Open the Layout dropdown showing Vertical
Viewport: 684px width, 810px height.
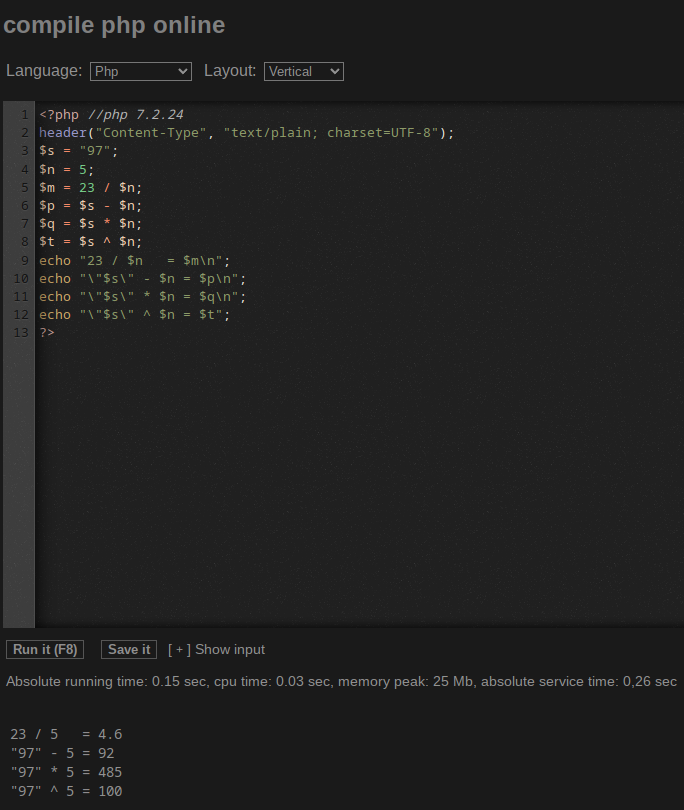pyautogui.click(x=304, y=71)
